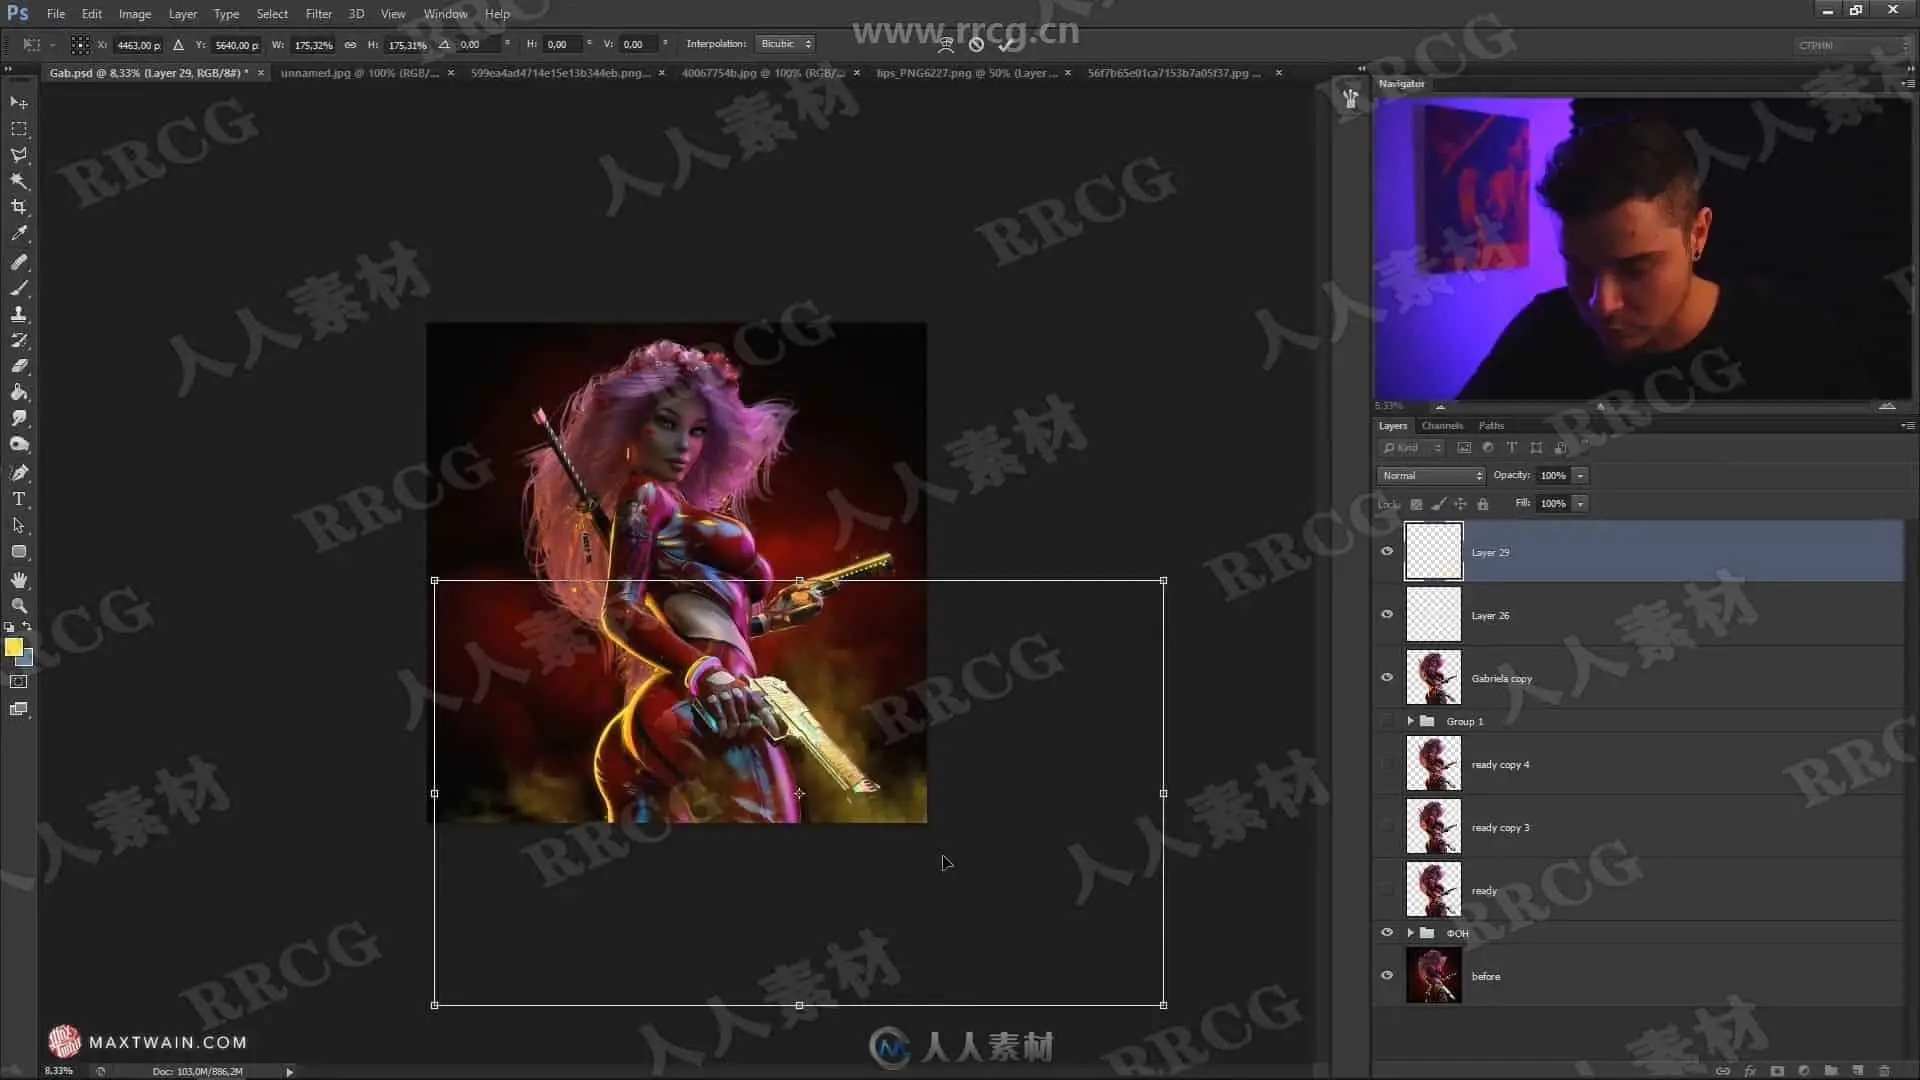Open the workspace switcher dropdown
Viewport: 1920px width, 1080px height.
point(1852,45)
